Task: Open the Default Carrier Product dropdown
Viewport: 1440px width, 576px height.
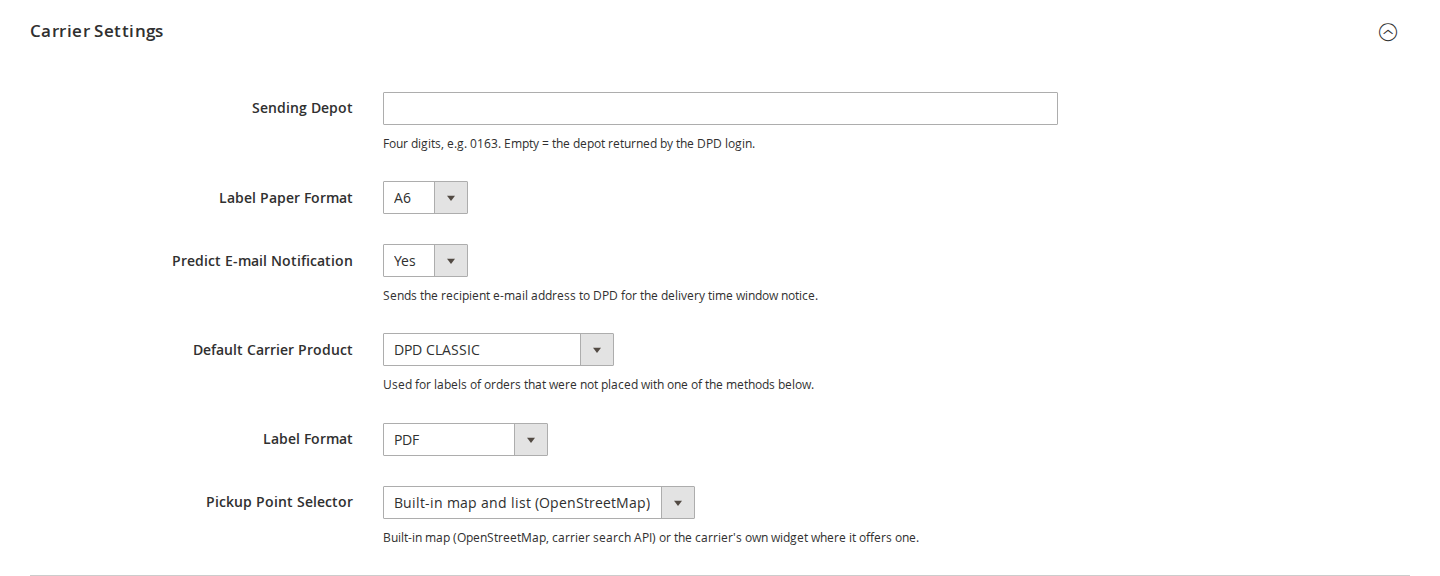Action: pos(498,350)
